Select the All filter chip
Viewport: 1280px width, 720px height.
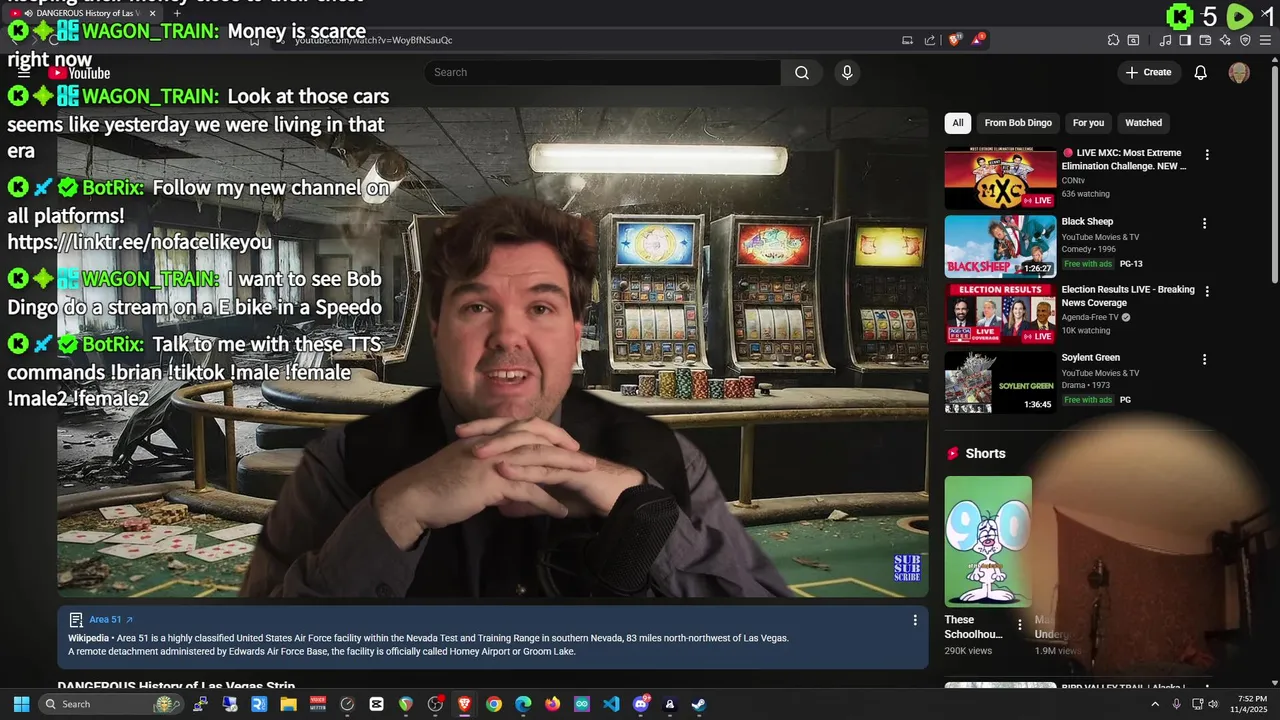pyautogui.click(x=957, y=123)
